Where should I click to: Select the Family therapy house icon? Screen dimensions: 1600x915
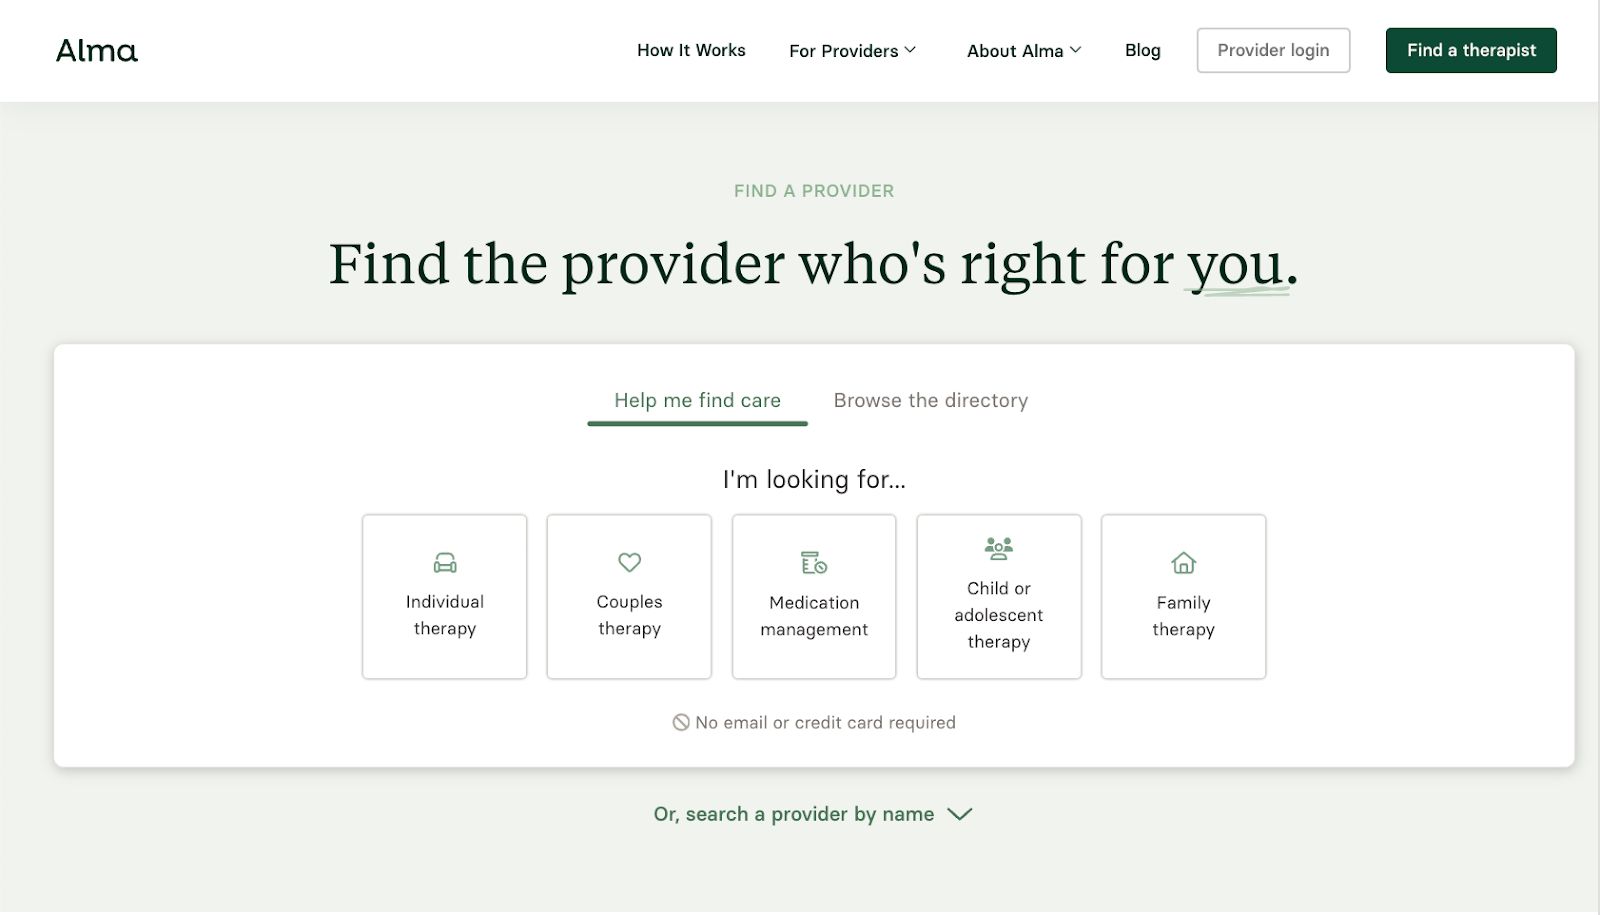pyautogui.click(x=1183, y=563)
